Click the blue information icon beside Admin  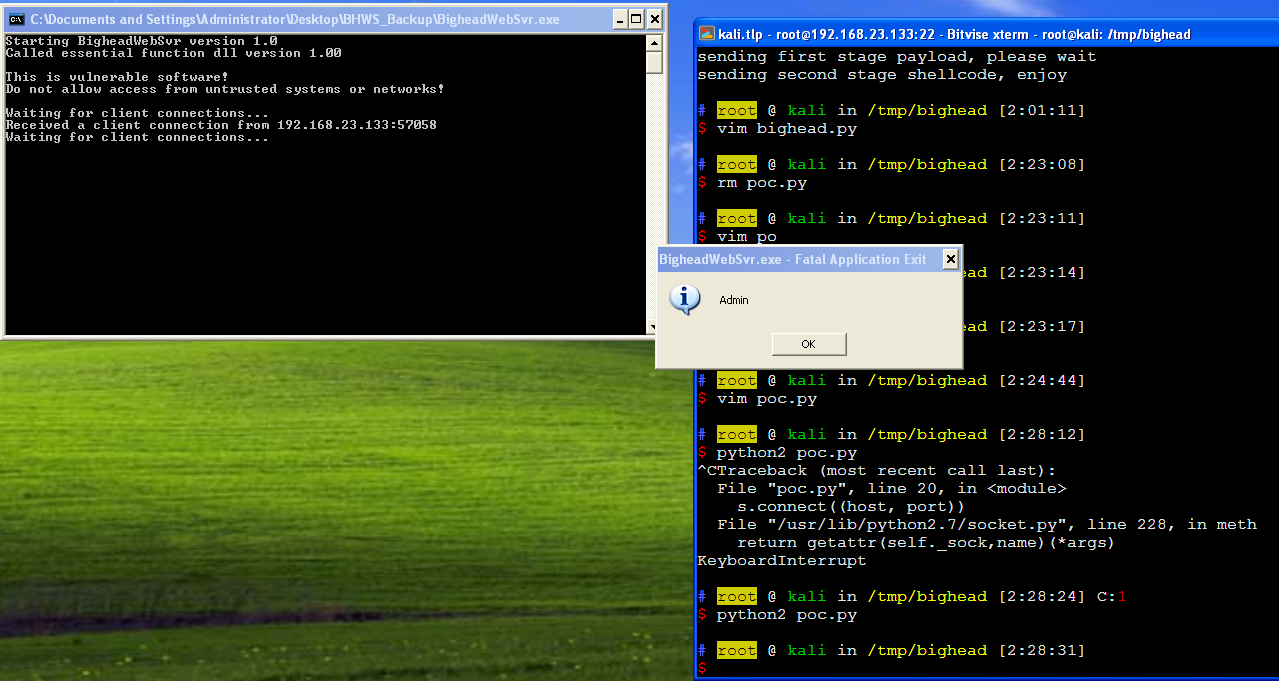(x=684, y=299)
